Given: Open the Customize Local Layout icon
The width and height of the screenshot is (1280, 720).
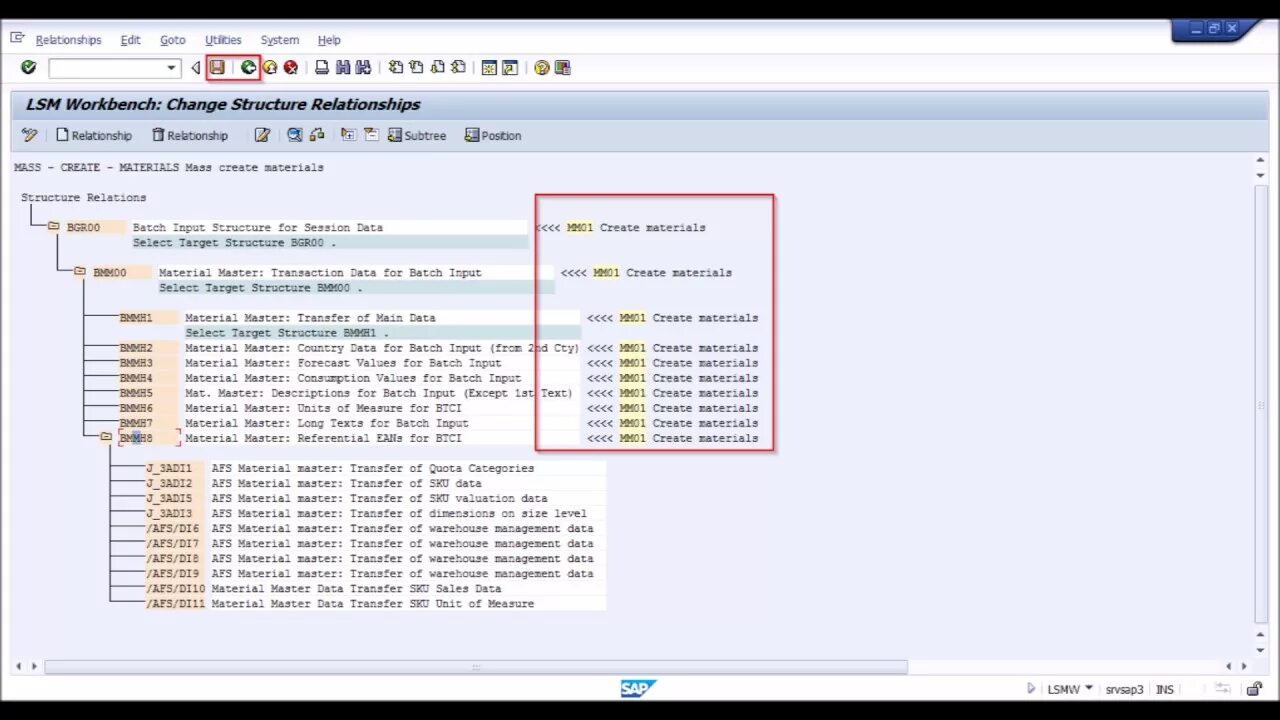Looking at the screenshot, I should click(x=562, y=67).
